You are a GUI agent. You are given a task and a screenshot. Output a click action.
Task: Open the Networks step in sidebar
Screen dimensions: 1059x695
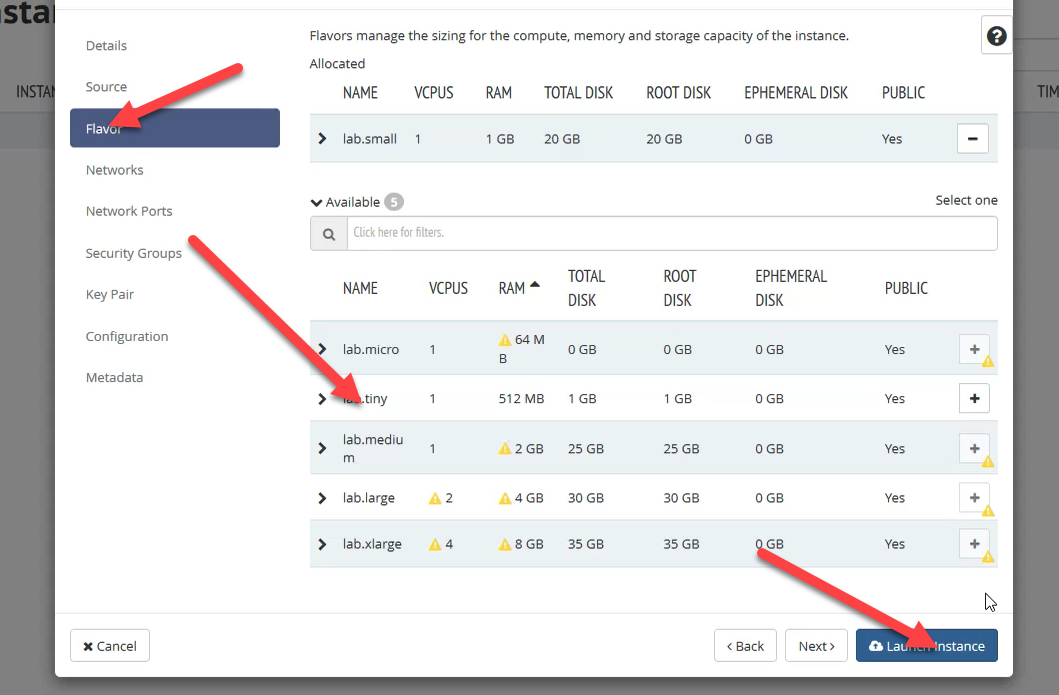(114, 170)
